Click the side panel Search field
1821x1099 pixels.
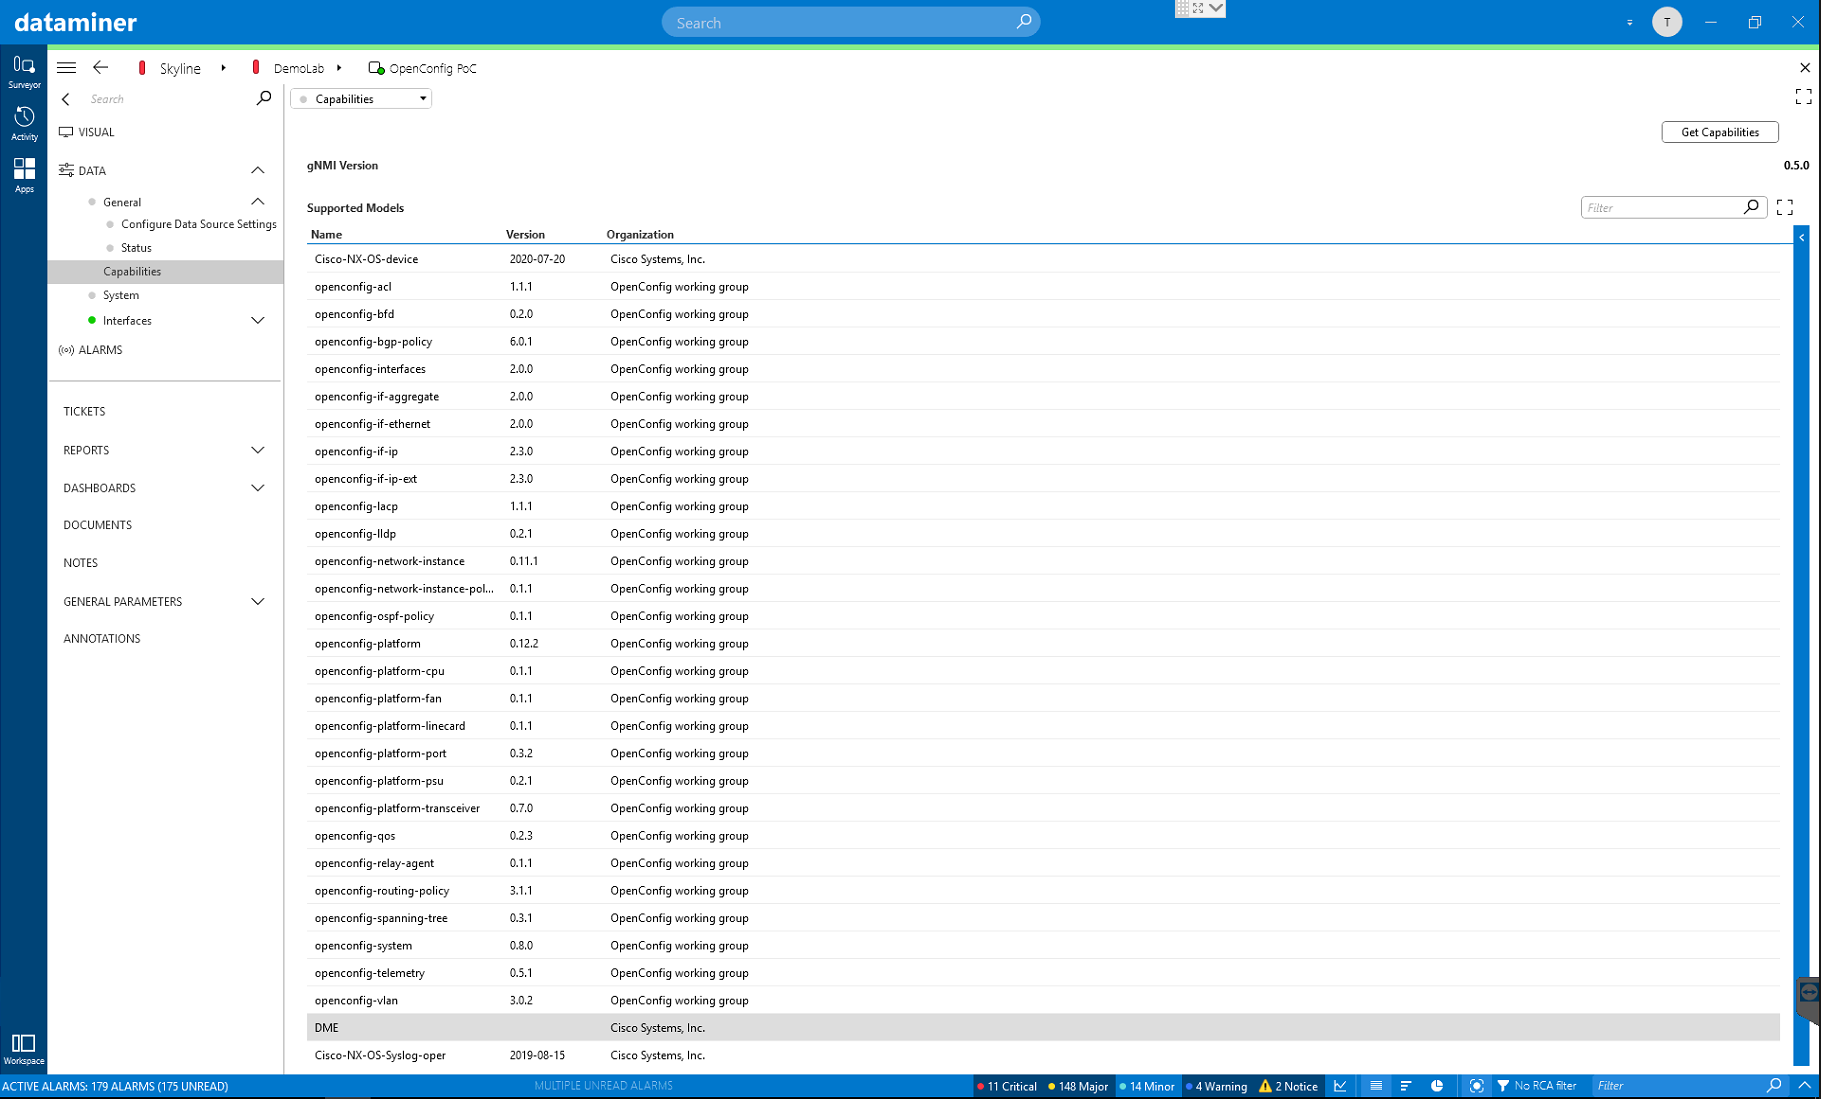coord(166,99)
